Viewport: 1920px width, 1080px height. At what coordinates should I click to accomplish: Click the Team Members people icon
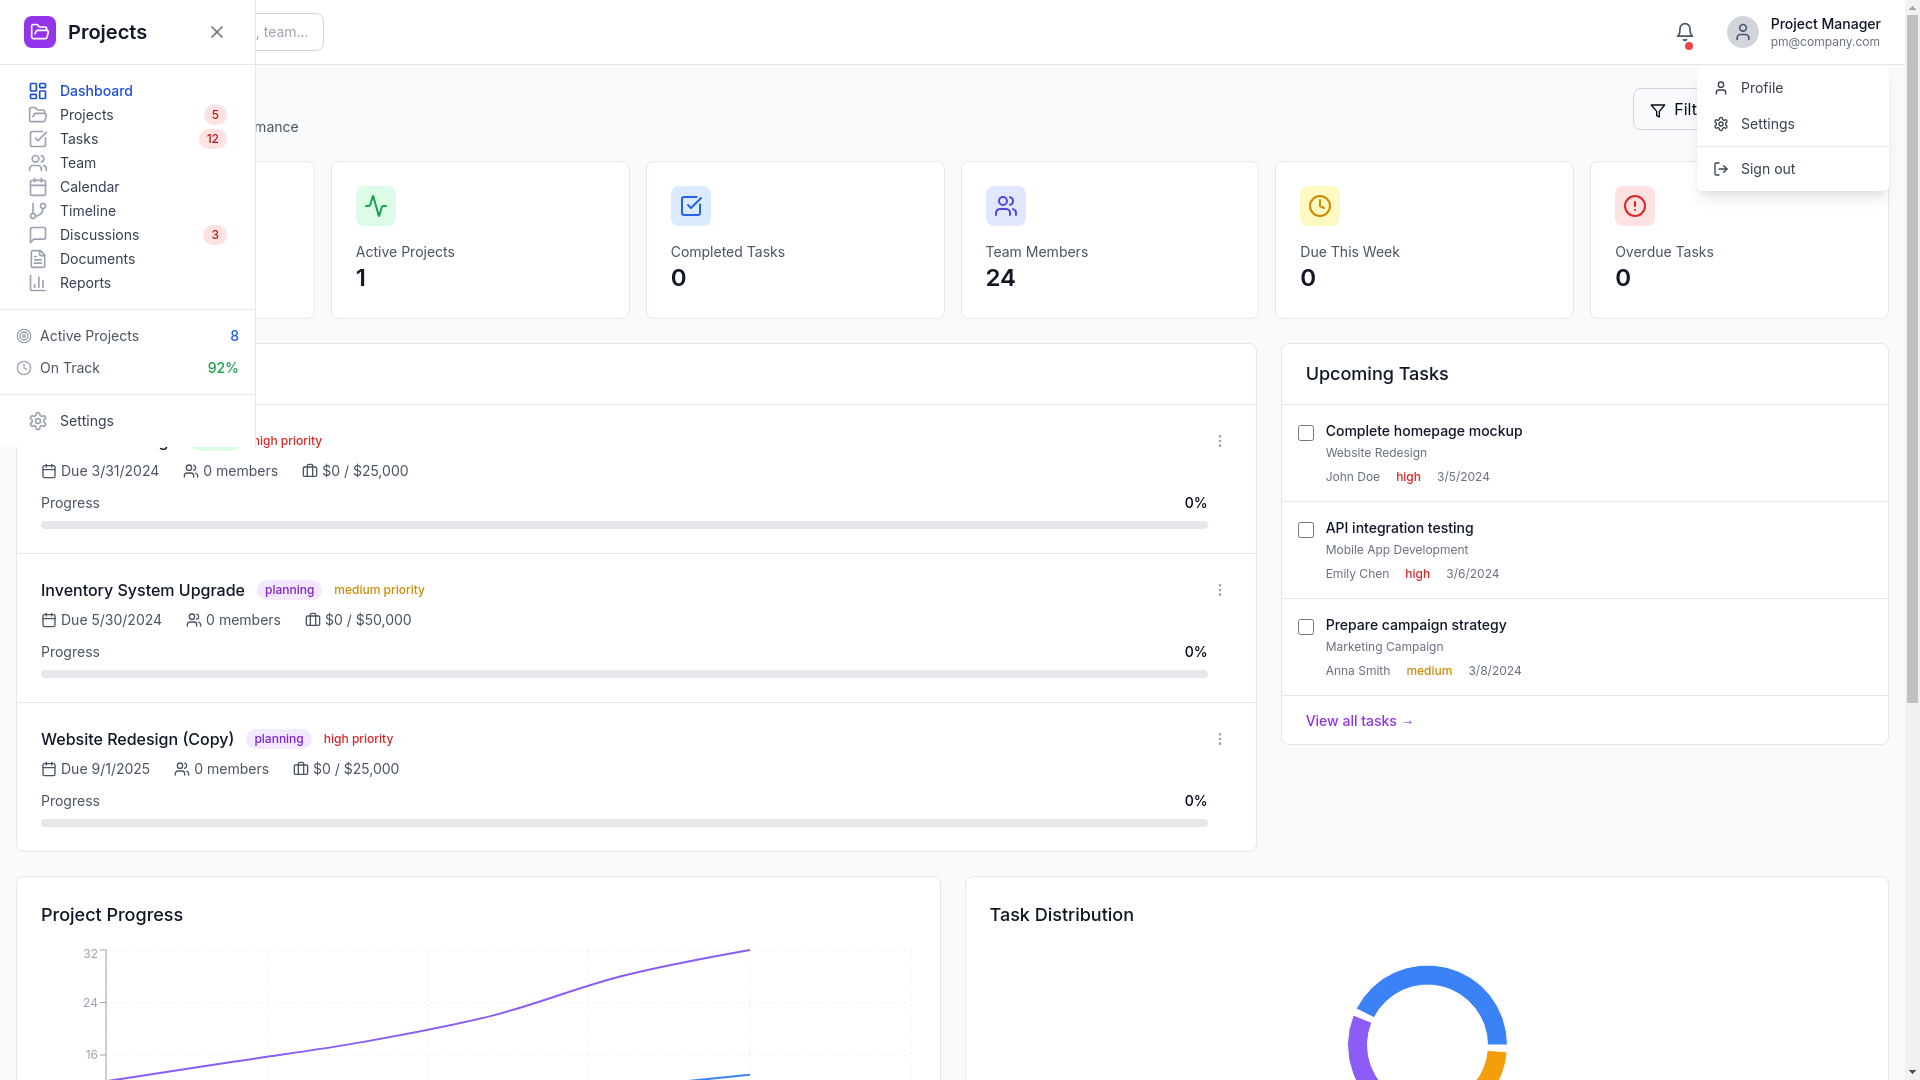pyautogui.click(x=1006, y=206)
